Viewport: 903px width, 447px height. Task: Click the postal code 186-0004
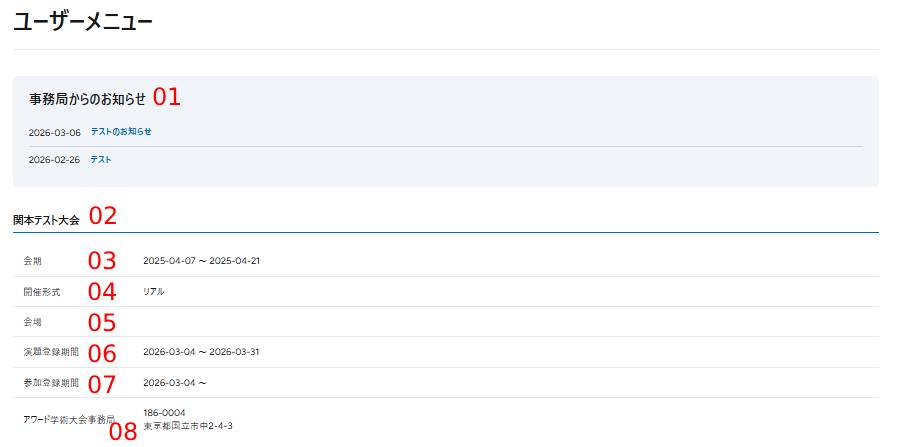(x=164, y=412)
